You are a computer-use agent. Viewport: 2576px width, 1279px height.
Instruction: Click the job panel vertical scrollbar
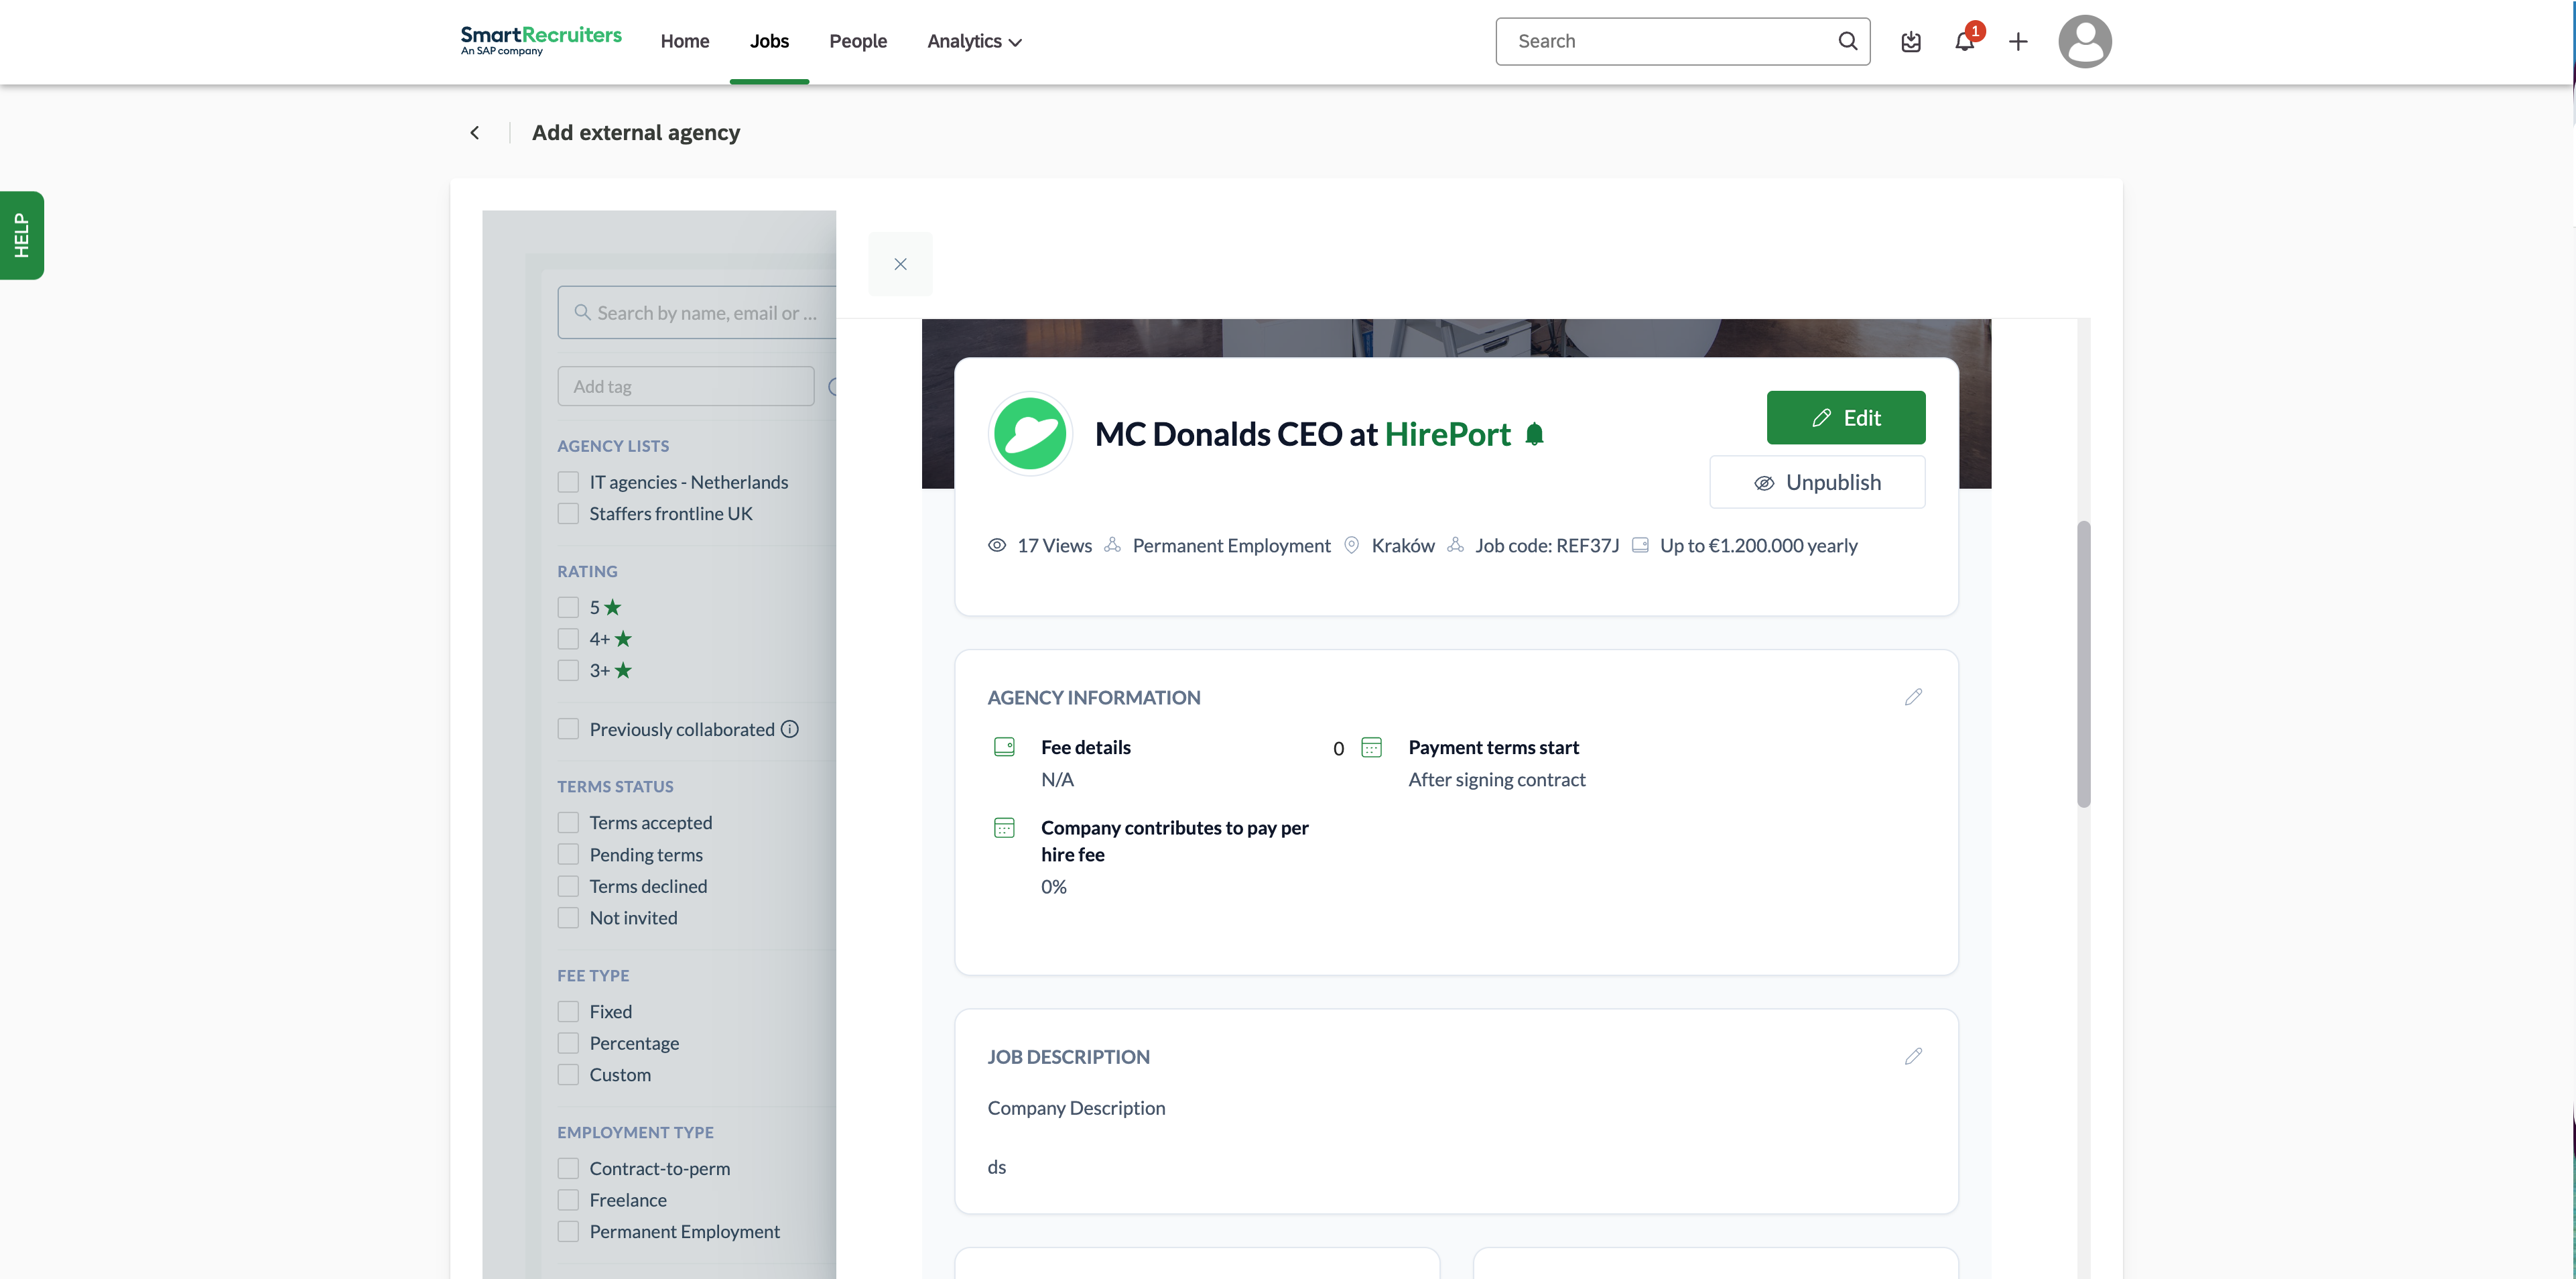coord(2084,664)
